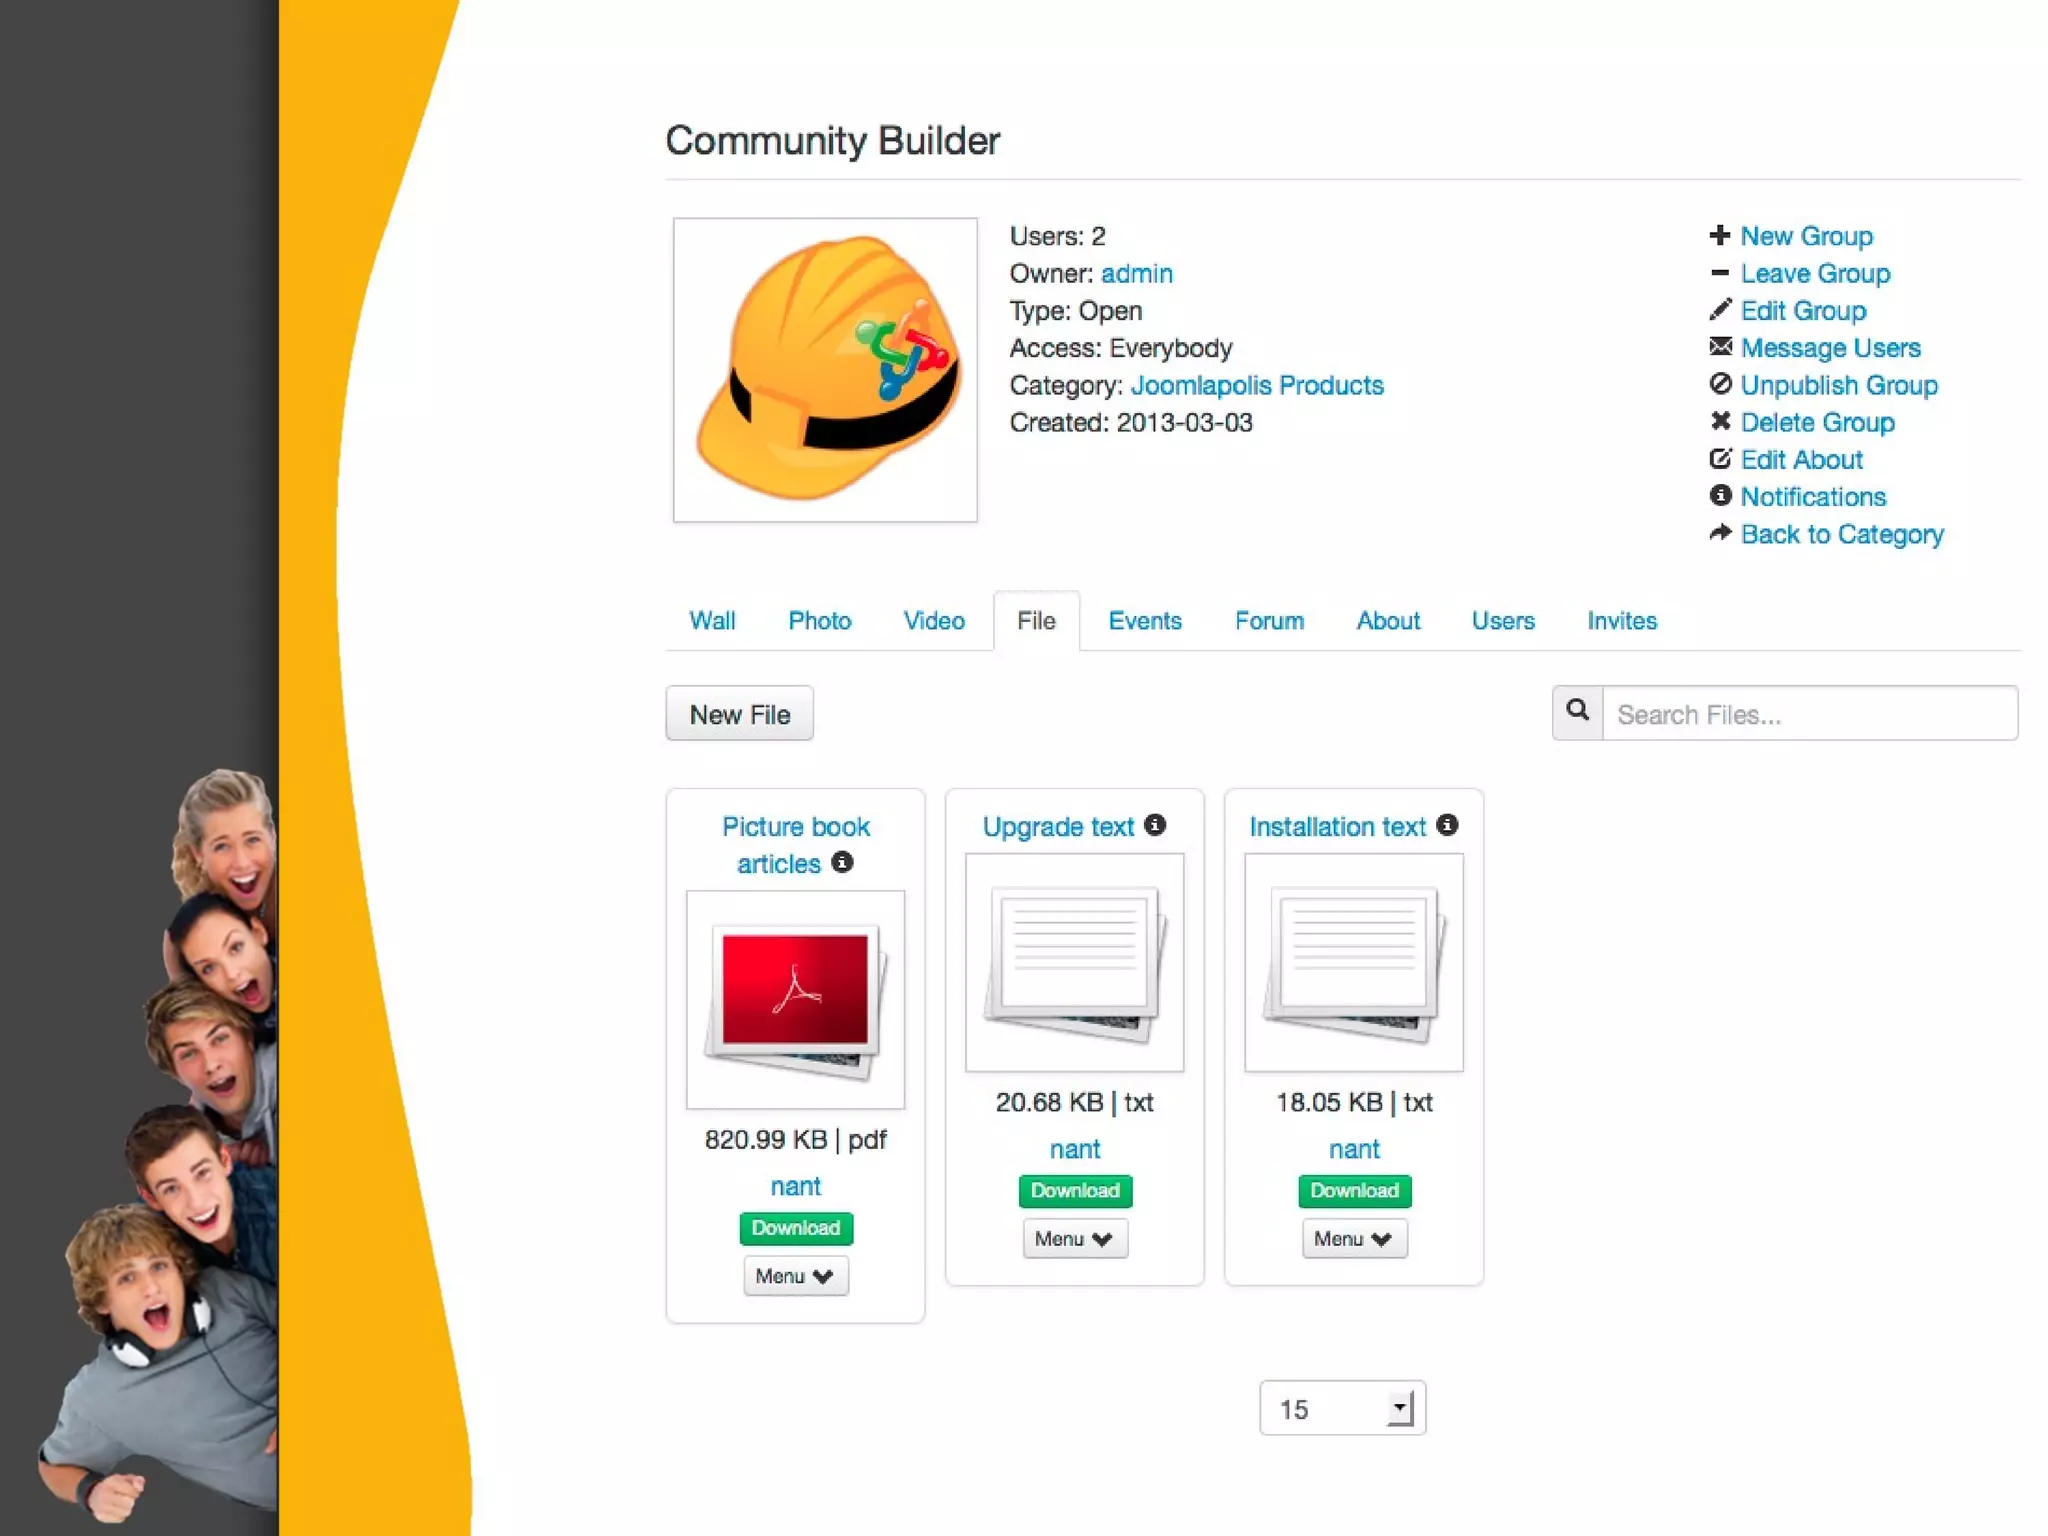Open the Menu dropdown under Picture book articles
The image size is (2048, 1536).
[x=795, y=1276]
